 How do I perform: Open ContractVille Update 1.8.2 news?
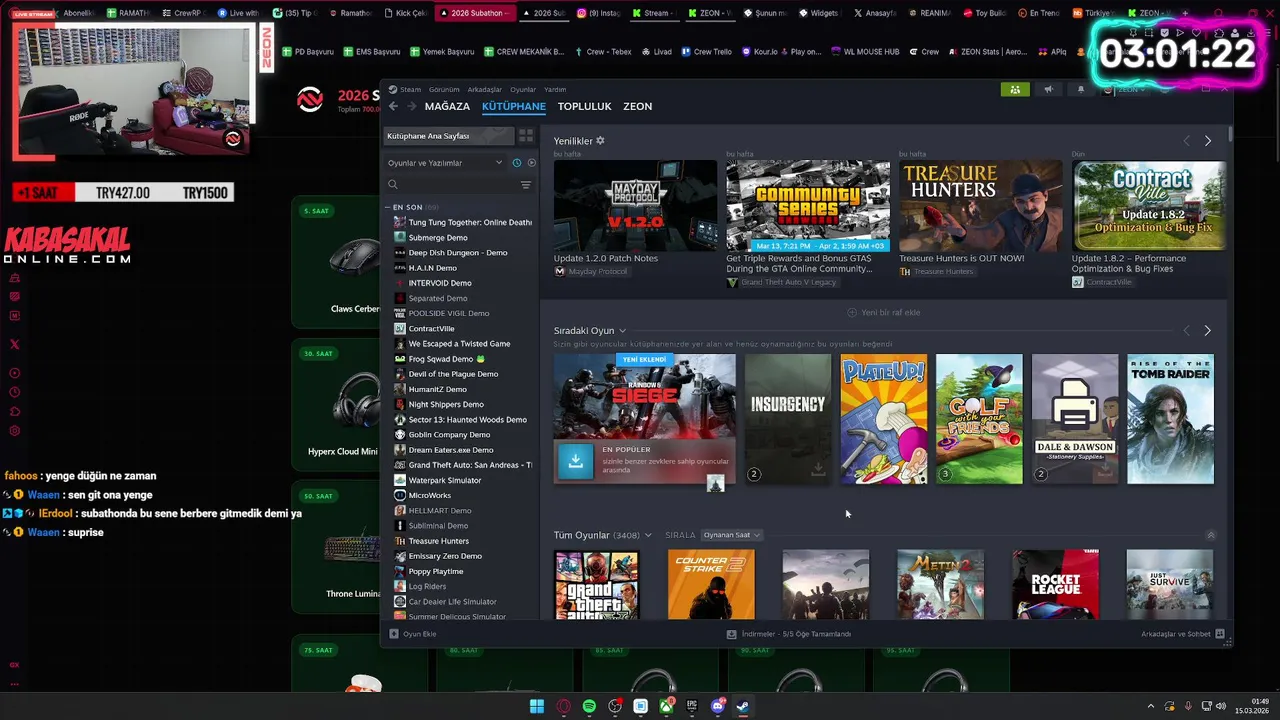[x=1149, y=205]
